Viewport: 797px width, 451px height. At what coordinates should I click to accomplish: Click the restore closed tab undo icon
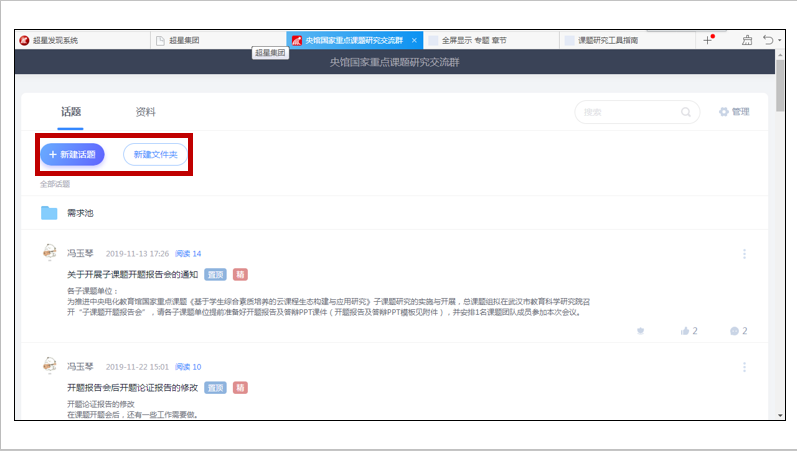click(768, 40)
